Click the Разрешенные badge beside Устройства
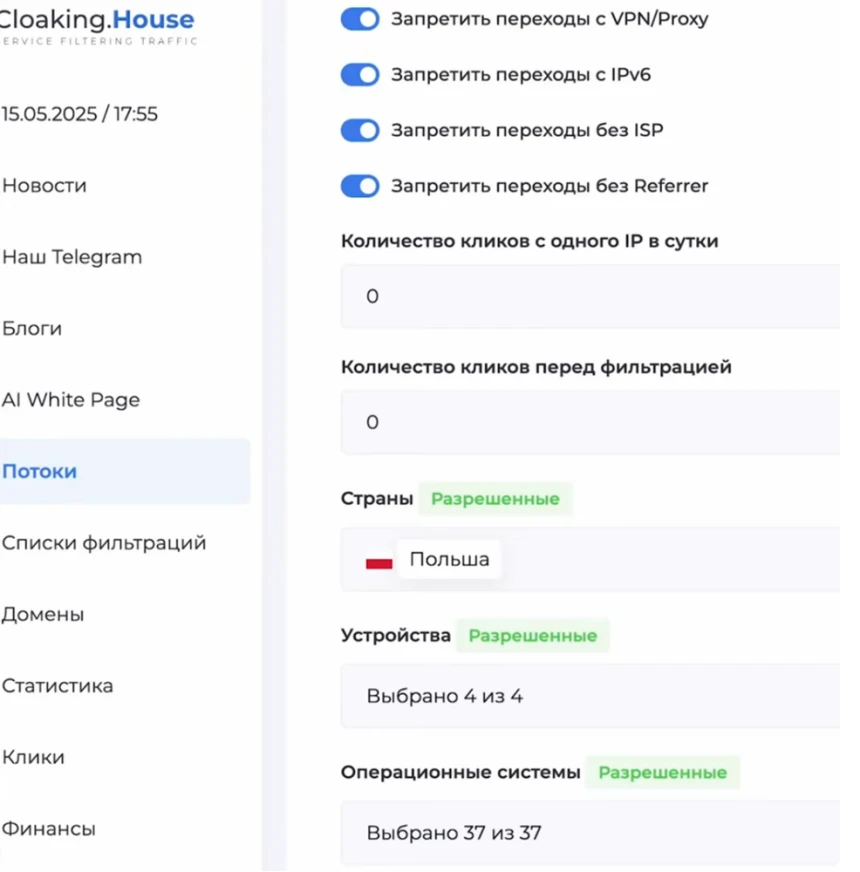The height and width of the screenshot is (872, 860). [532, 636]
